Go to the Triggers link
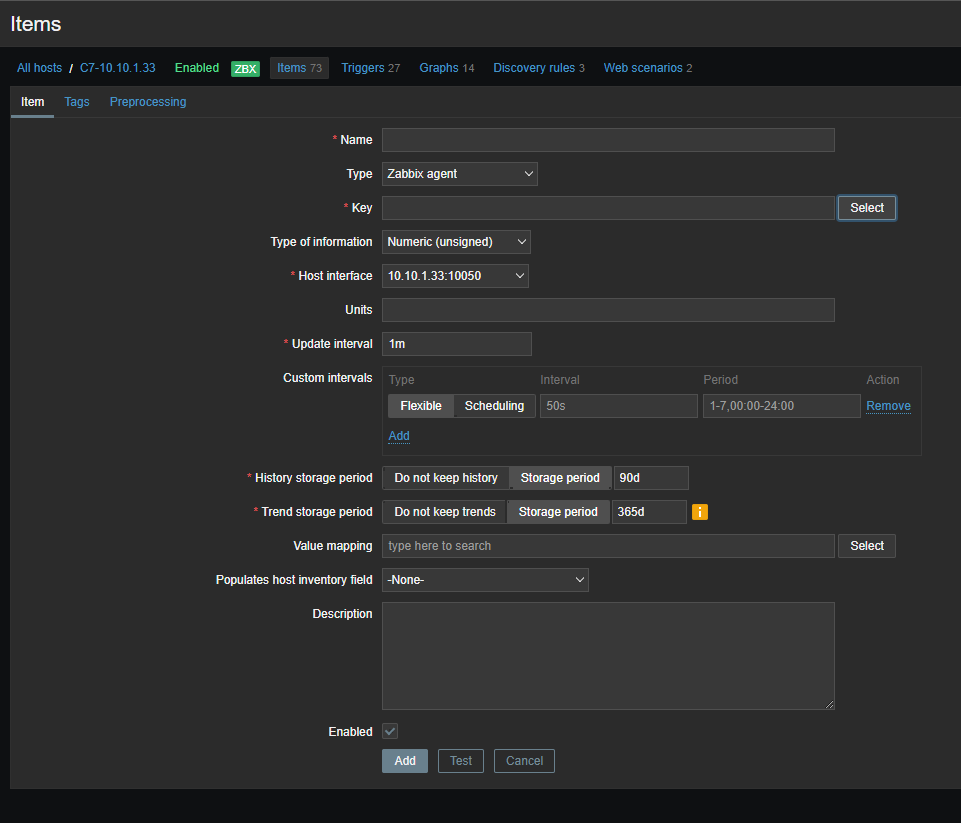The height and width of the screenshot is (823, 961). coord(362,68)
